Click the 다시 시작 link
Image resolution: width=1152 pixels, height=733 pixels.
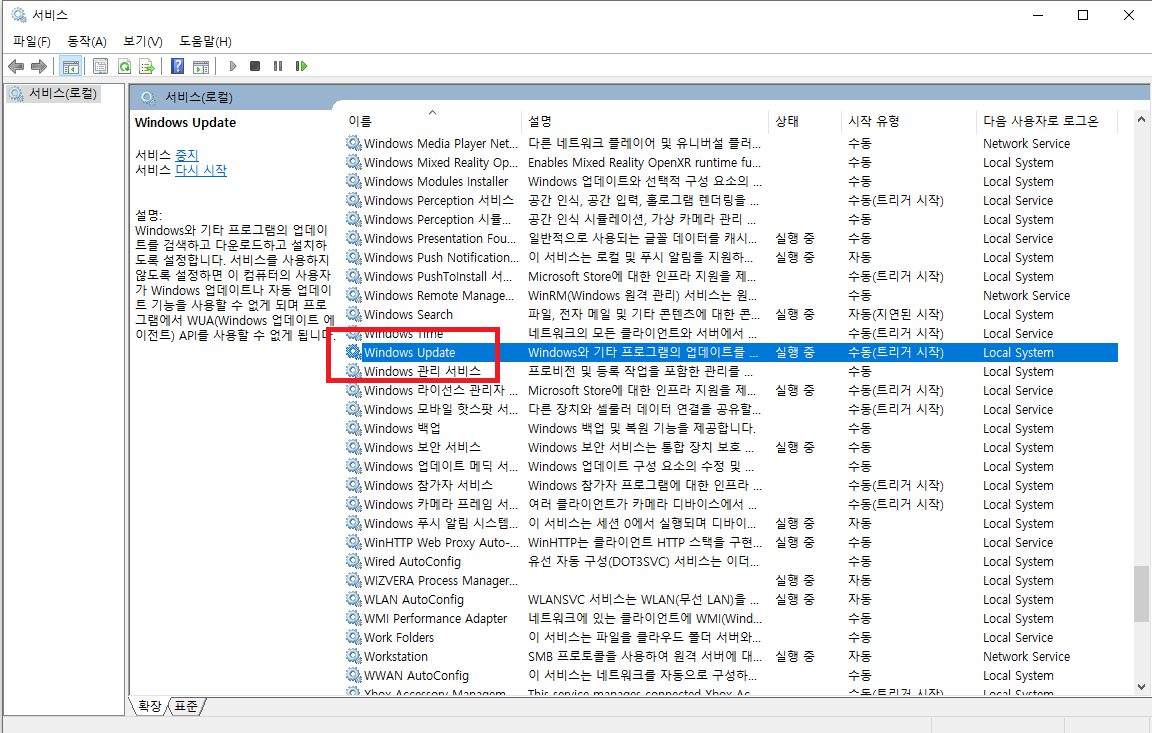click(x=201, y=170)
